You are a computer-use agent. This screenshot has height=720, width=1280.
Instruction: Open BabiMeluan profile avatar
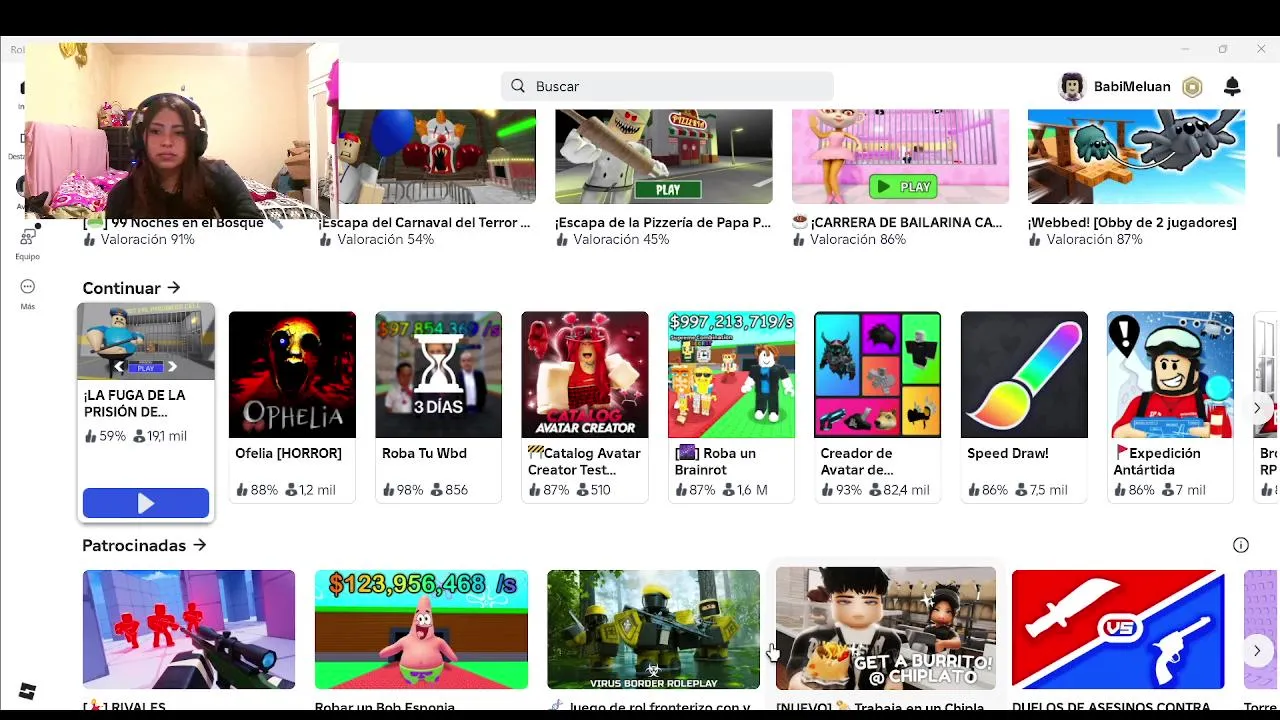point(1072,87)
